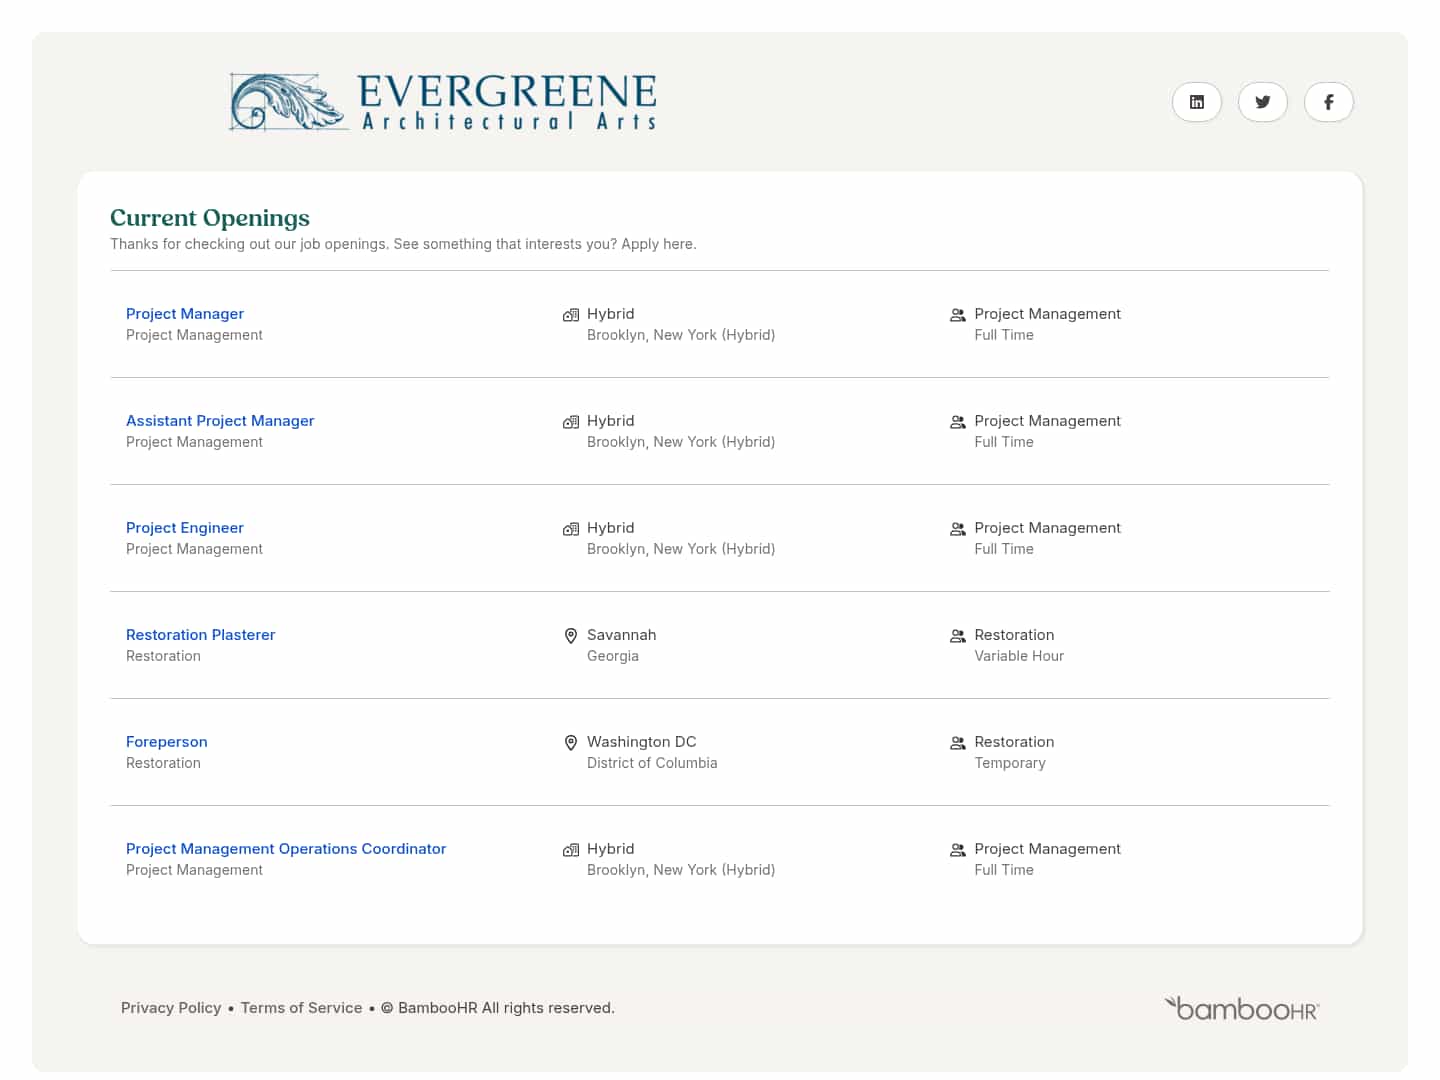This screenshot has height=1080, width=1440.
Task: Select the Project Engineer opening
Action: point(184,527)
